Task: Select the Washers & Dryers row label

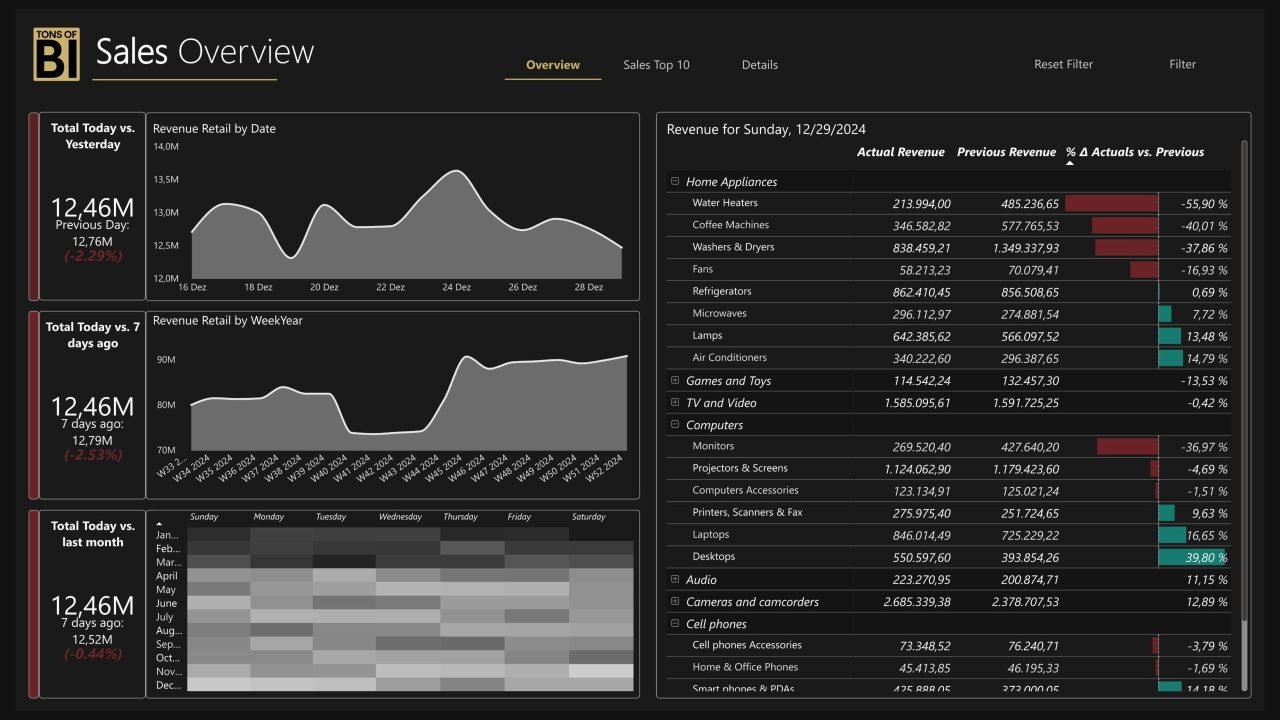Action: pyautogui.click(x=733, y=247)
